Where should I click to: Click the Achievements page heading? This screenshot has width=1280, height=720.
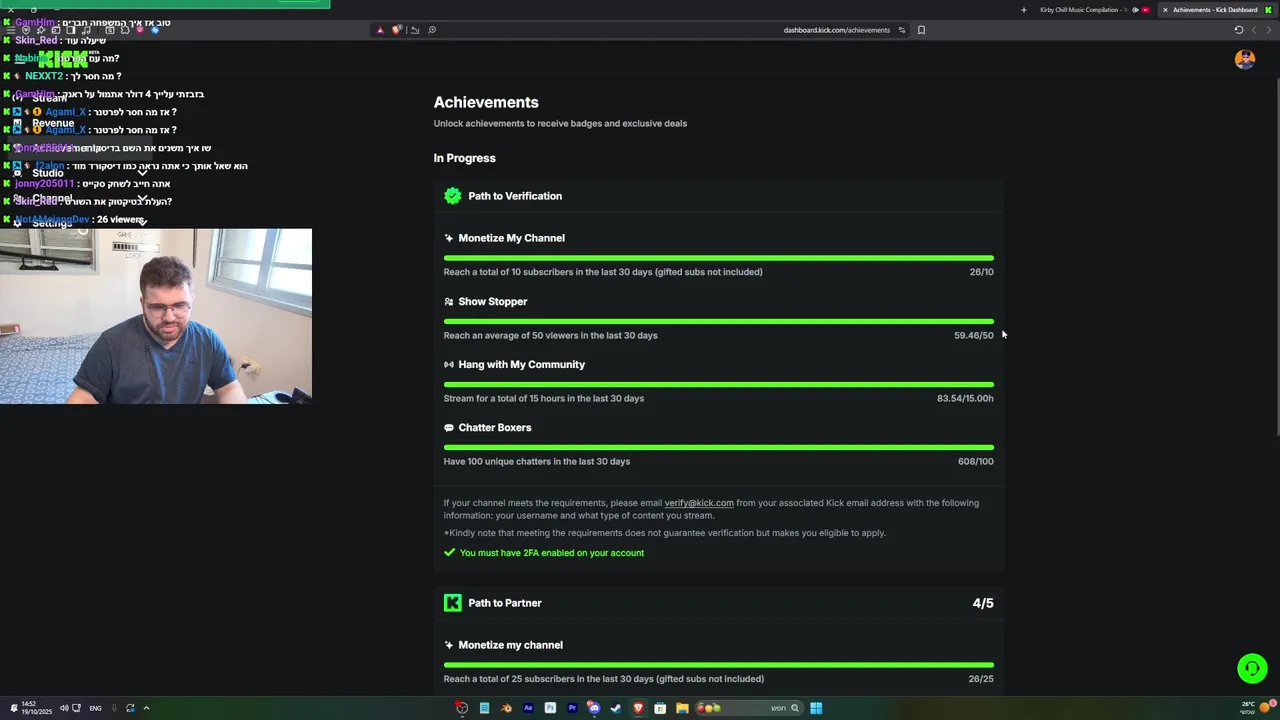point(486,102)
